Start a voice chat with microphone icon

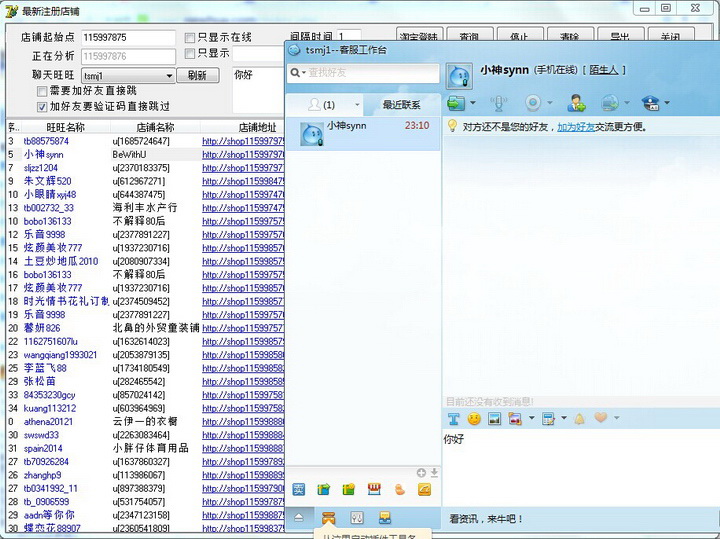coord(499,103)
